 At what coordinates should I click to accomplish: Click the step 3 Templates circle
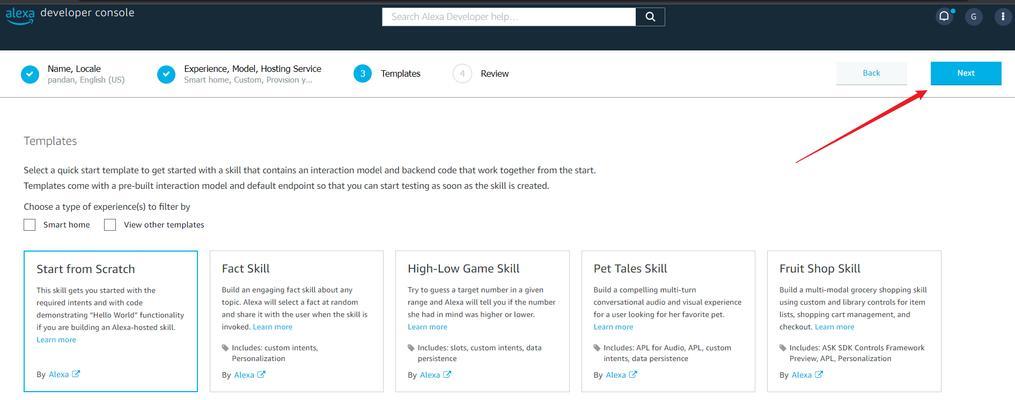362,74
